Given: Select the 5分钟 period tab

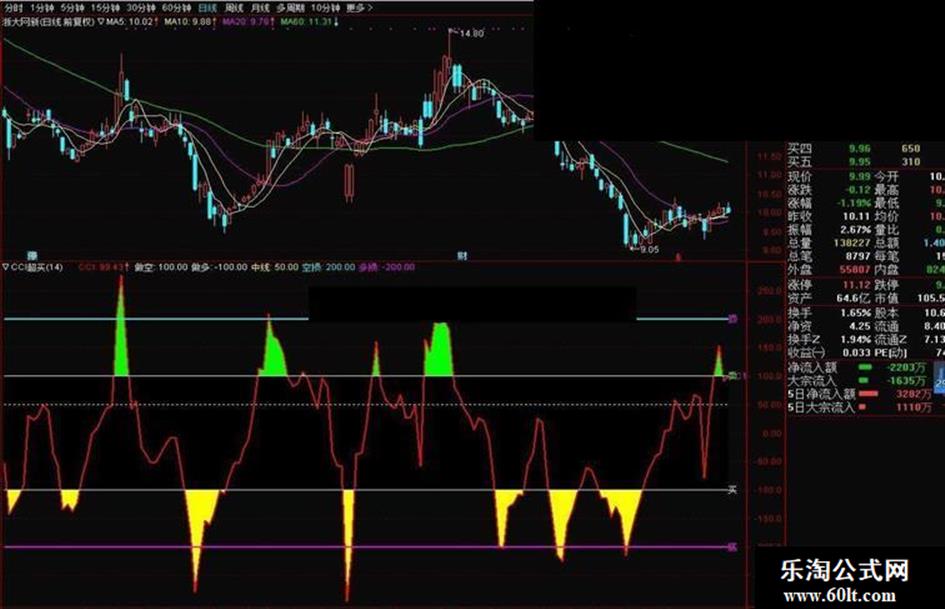Looking at the screenshot, I should click(72, 8).
